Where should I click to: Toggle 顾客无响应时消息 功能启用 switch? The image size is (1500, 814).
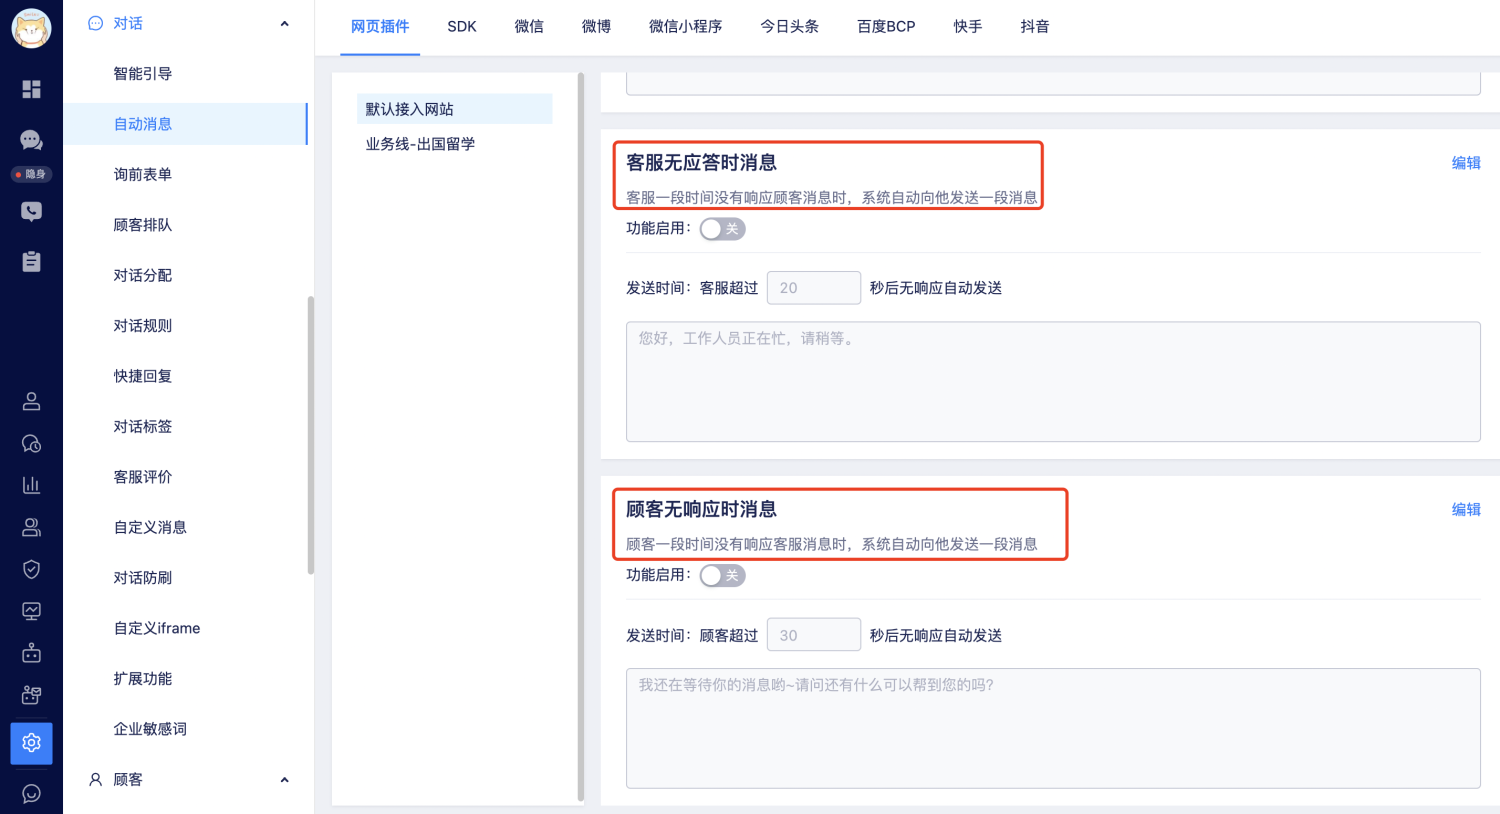click(722, 576)
